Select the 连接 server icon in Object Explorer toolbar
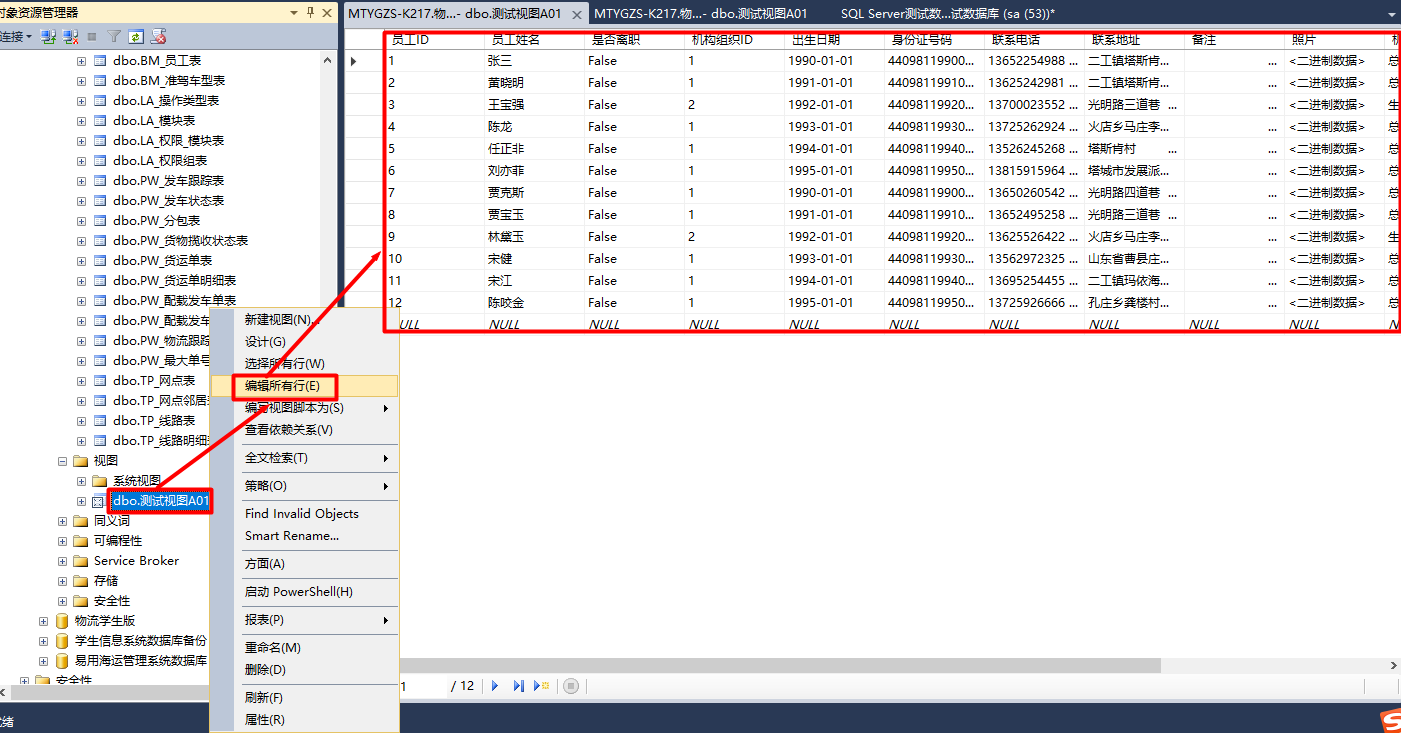Image resolution: width=1401 pixels, height=733 pixels. (x=47, y=36)
